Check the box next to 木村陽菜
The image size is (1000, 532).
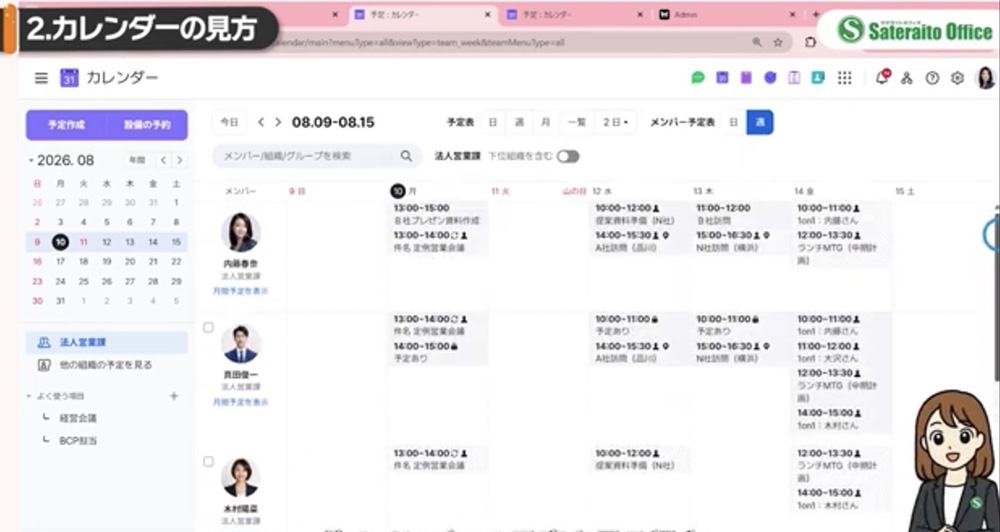(x=209, y=461)
